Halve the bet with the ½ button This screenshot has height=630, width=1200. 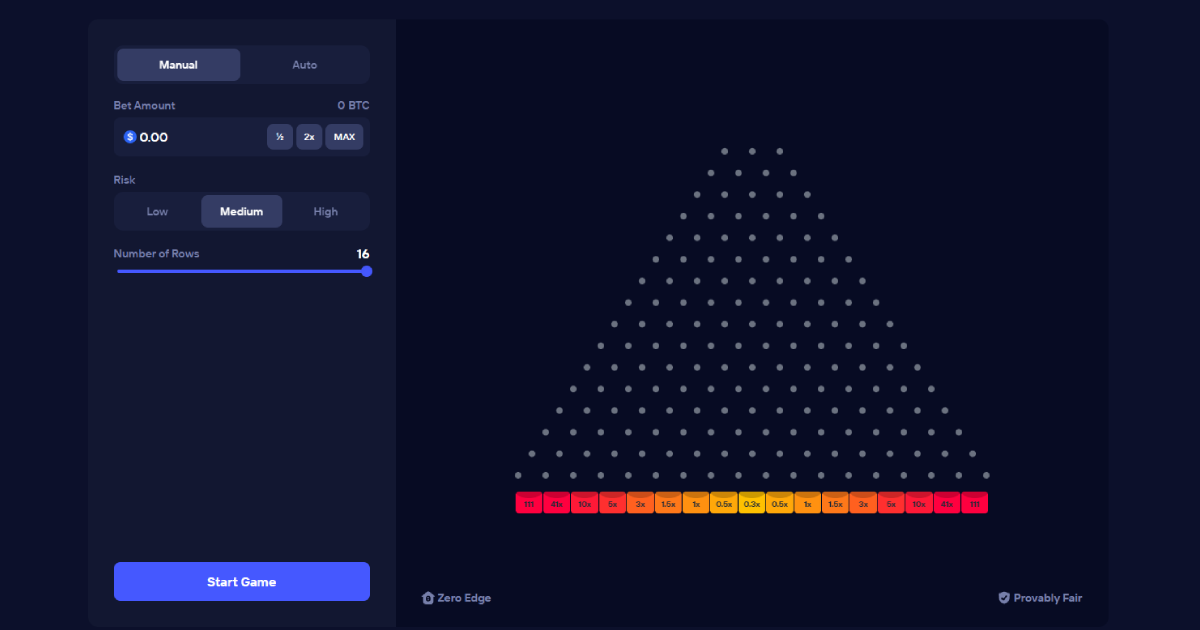point(280,137)
